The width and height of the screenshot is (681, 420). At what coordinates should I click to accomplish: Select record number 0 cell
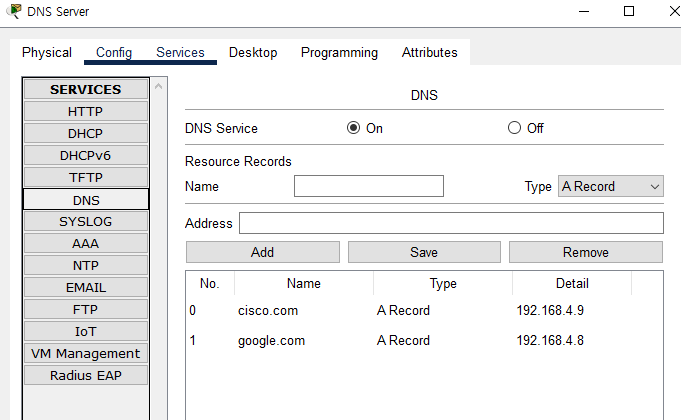pos(192,311)
